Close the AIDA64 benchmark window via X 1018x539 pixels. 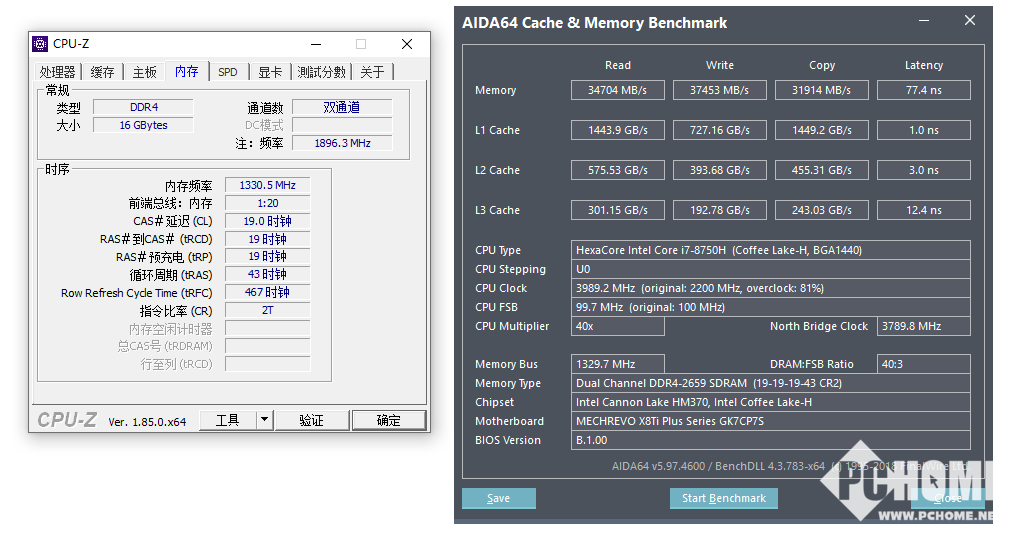pyautogui.click(x=970, y=20)
